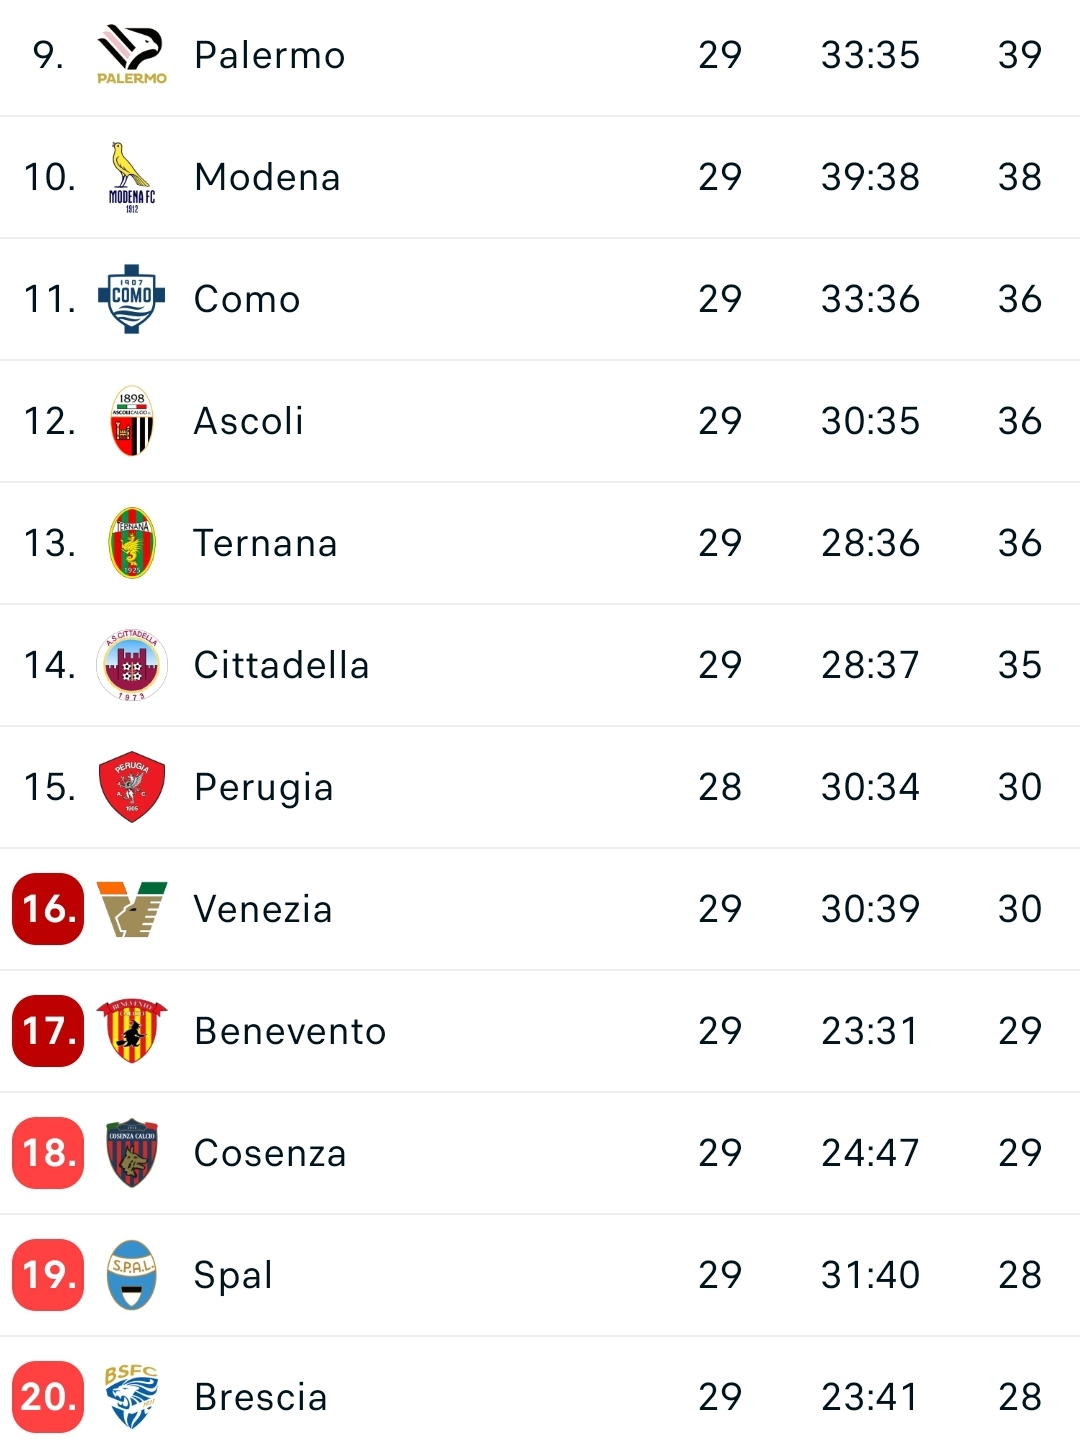The image size is (1080, 1456).
Task: Tap the S.P.A.L. oval logo
Action: click(131, 1275)
